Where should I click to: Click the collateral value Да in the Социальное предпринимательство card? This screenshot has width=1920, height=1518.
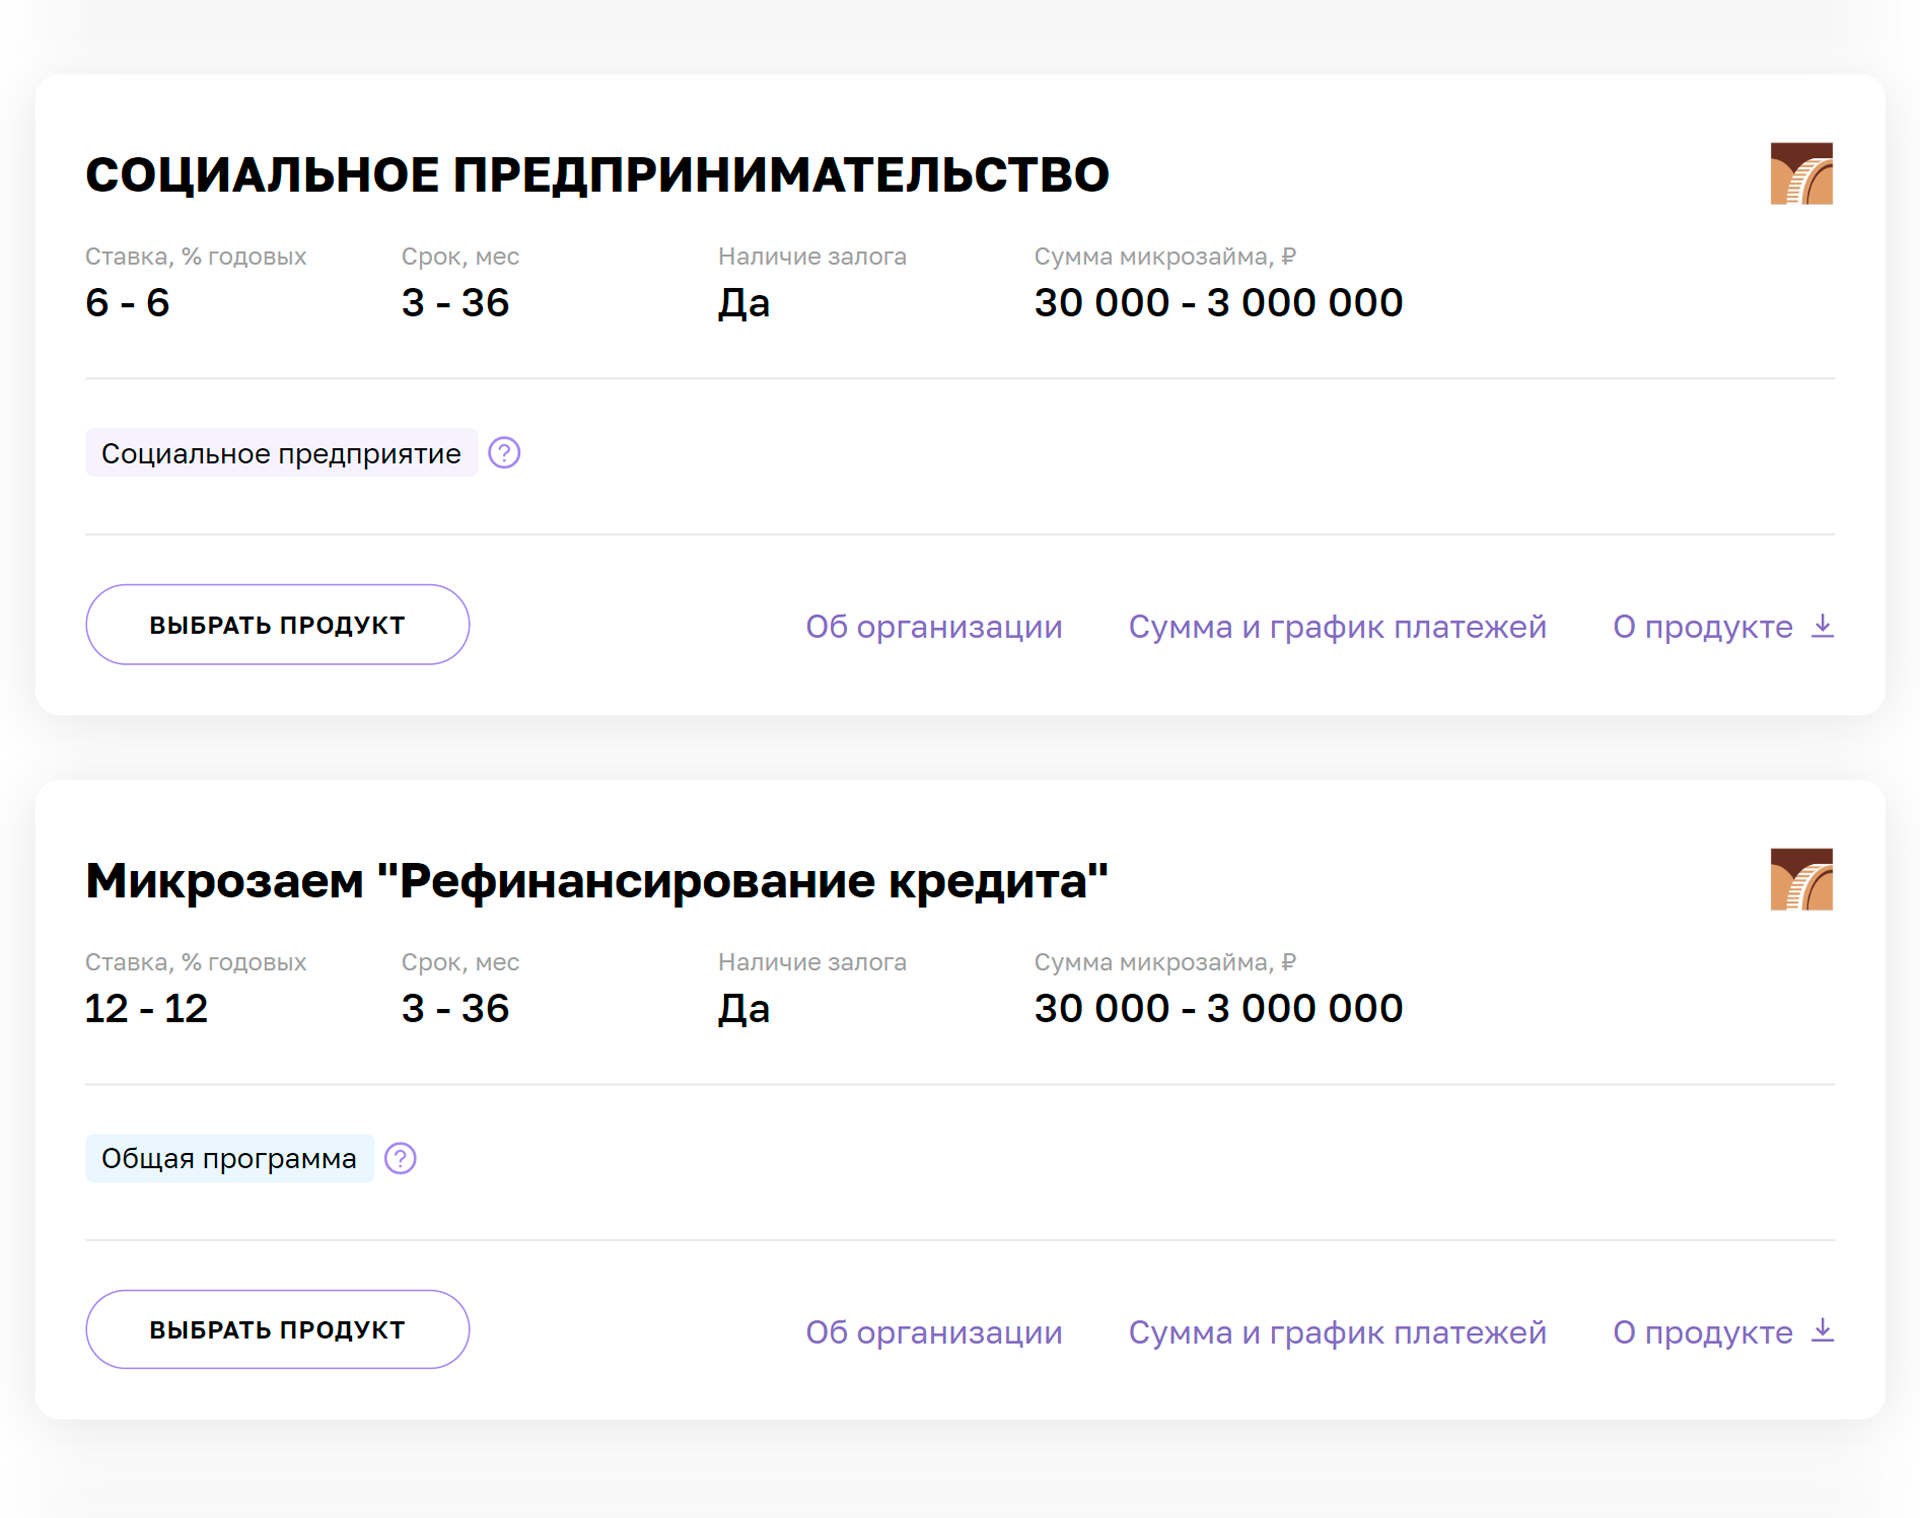pos(744,303)
